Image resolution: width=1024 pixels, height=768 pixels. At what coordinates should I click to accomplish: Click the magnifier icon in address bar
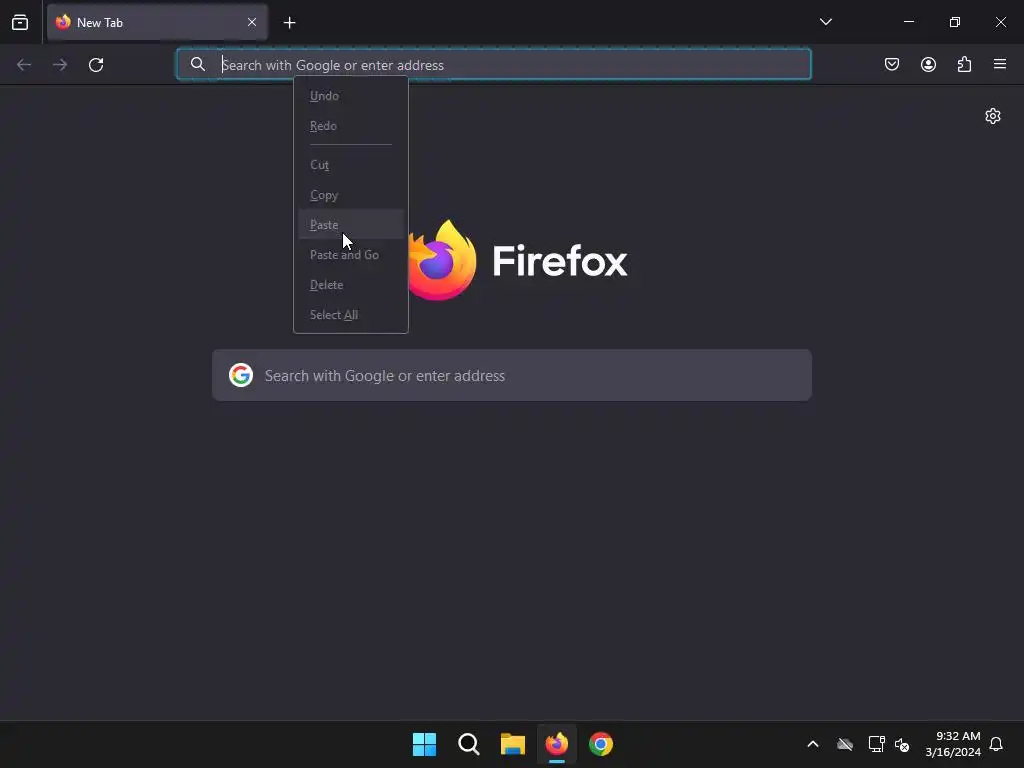coord(198,64)
